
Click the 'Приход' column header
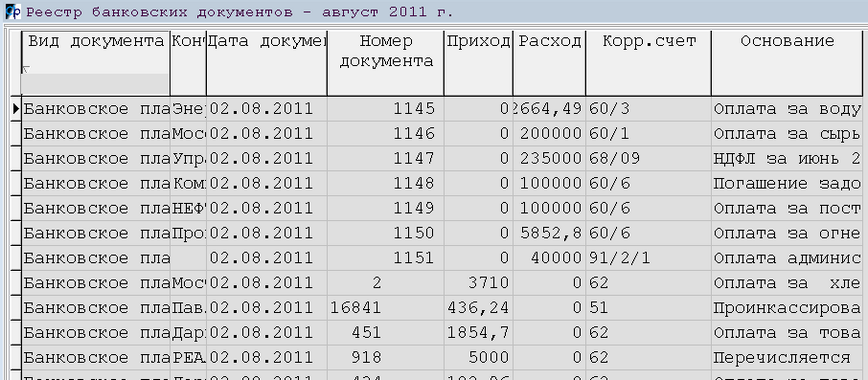pos(478,63)
